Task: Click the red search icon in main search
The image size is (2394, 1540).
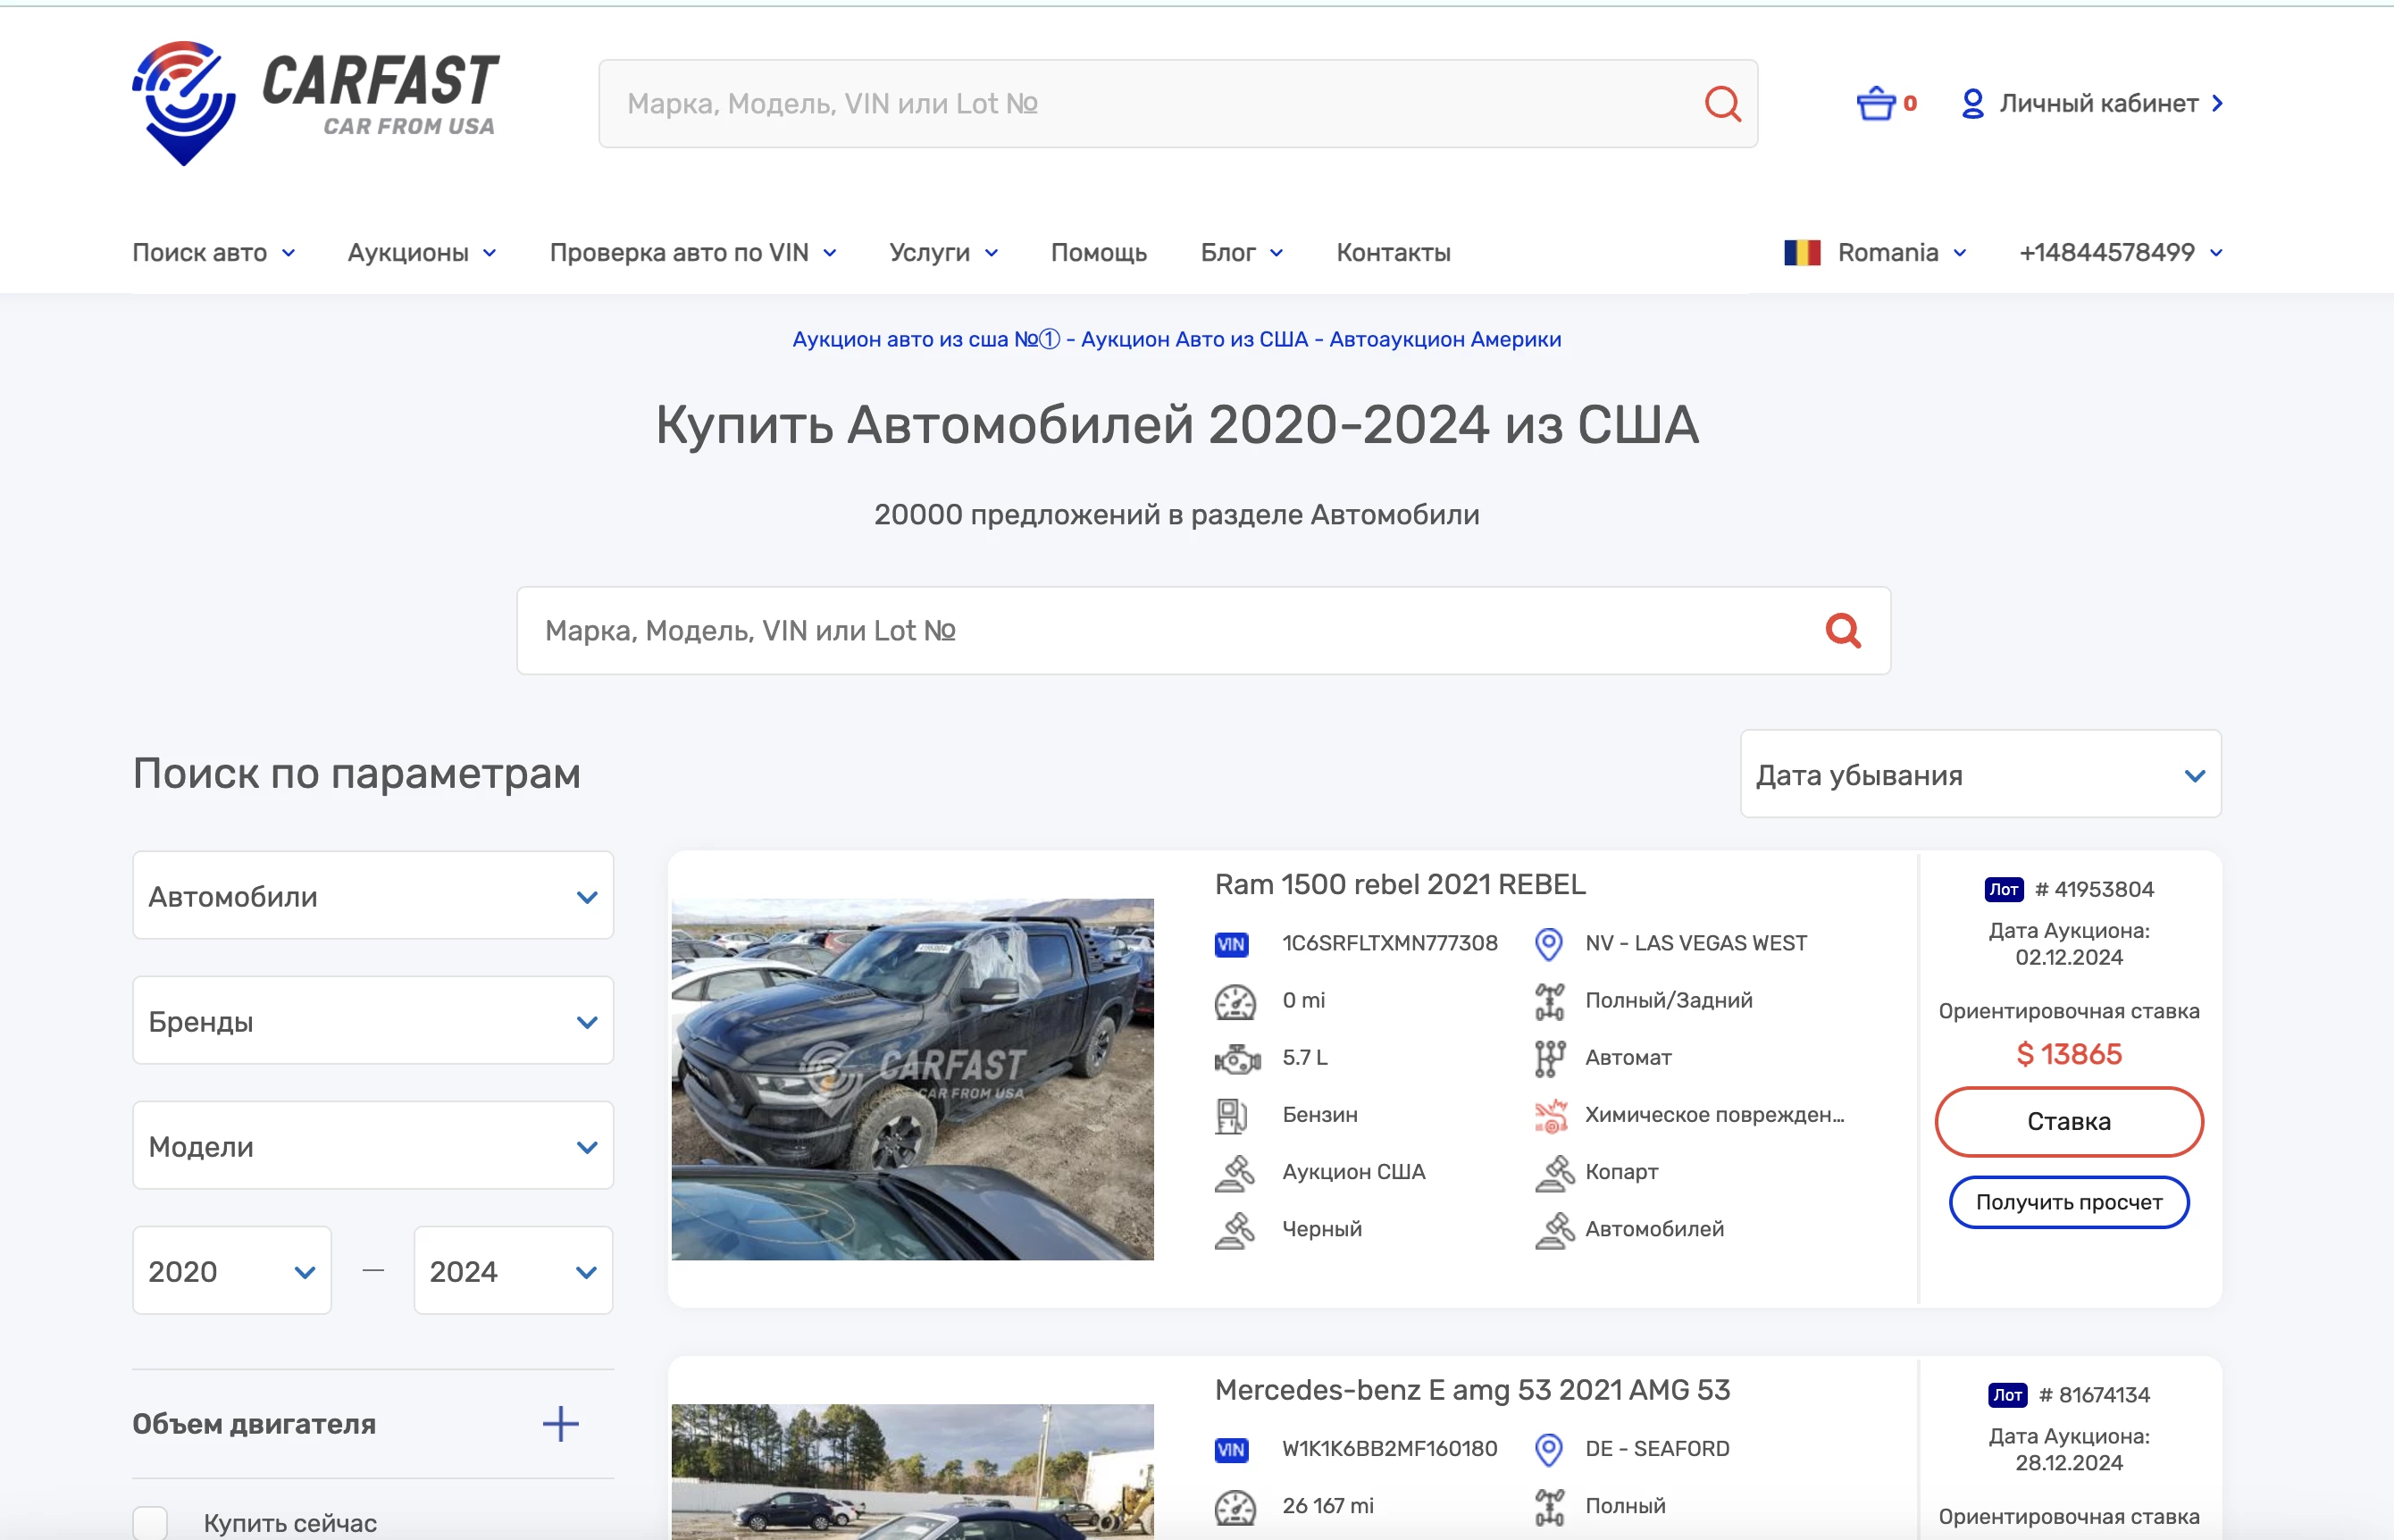Action: point(1843,630)
